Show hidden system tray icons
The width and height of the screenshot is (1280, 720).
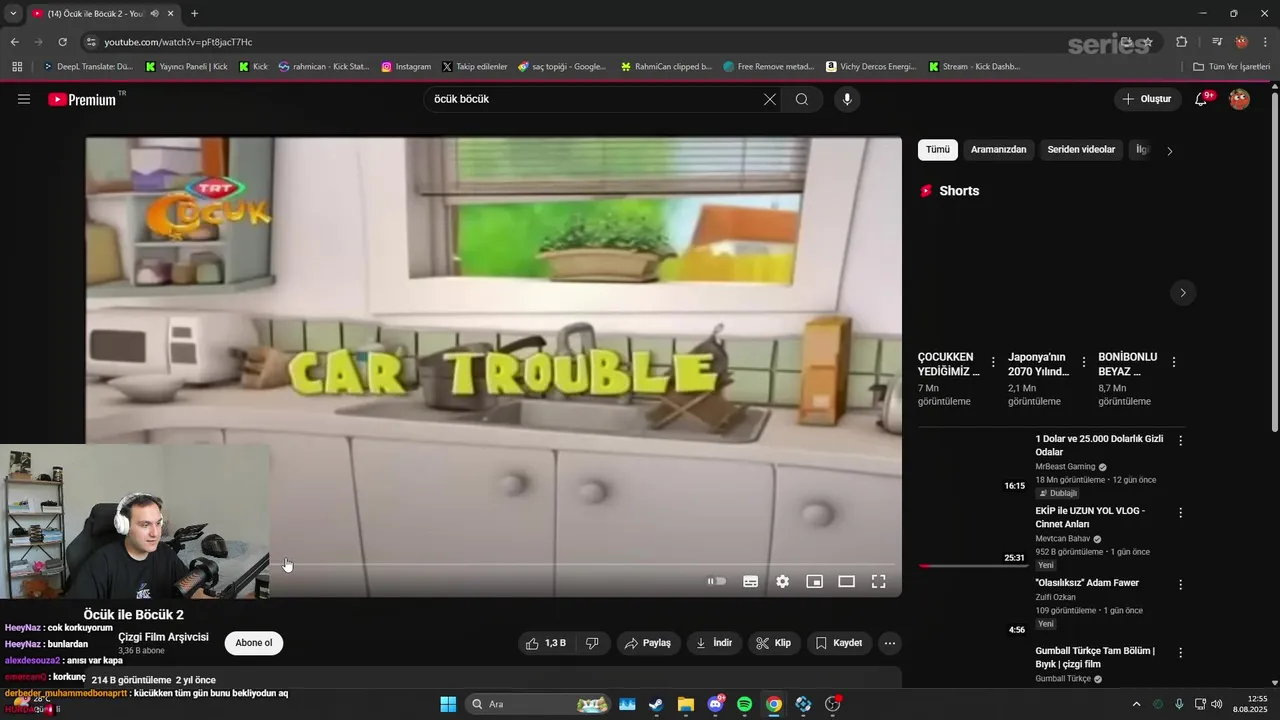coord(1136,704)
